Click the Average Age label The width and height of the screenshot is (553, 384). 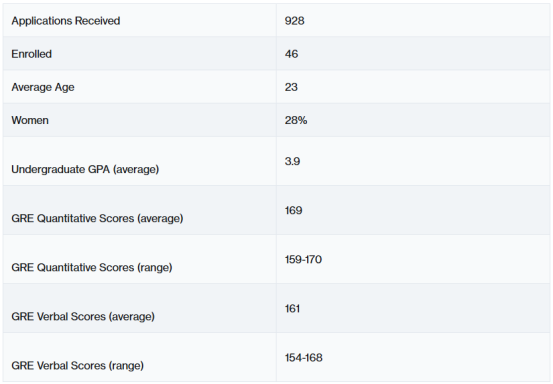tap(43, 87)
